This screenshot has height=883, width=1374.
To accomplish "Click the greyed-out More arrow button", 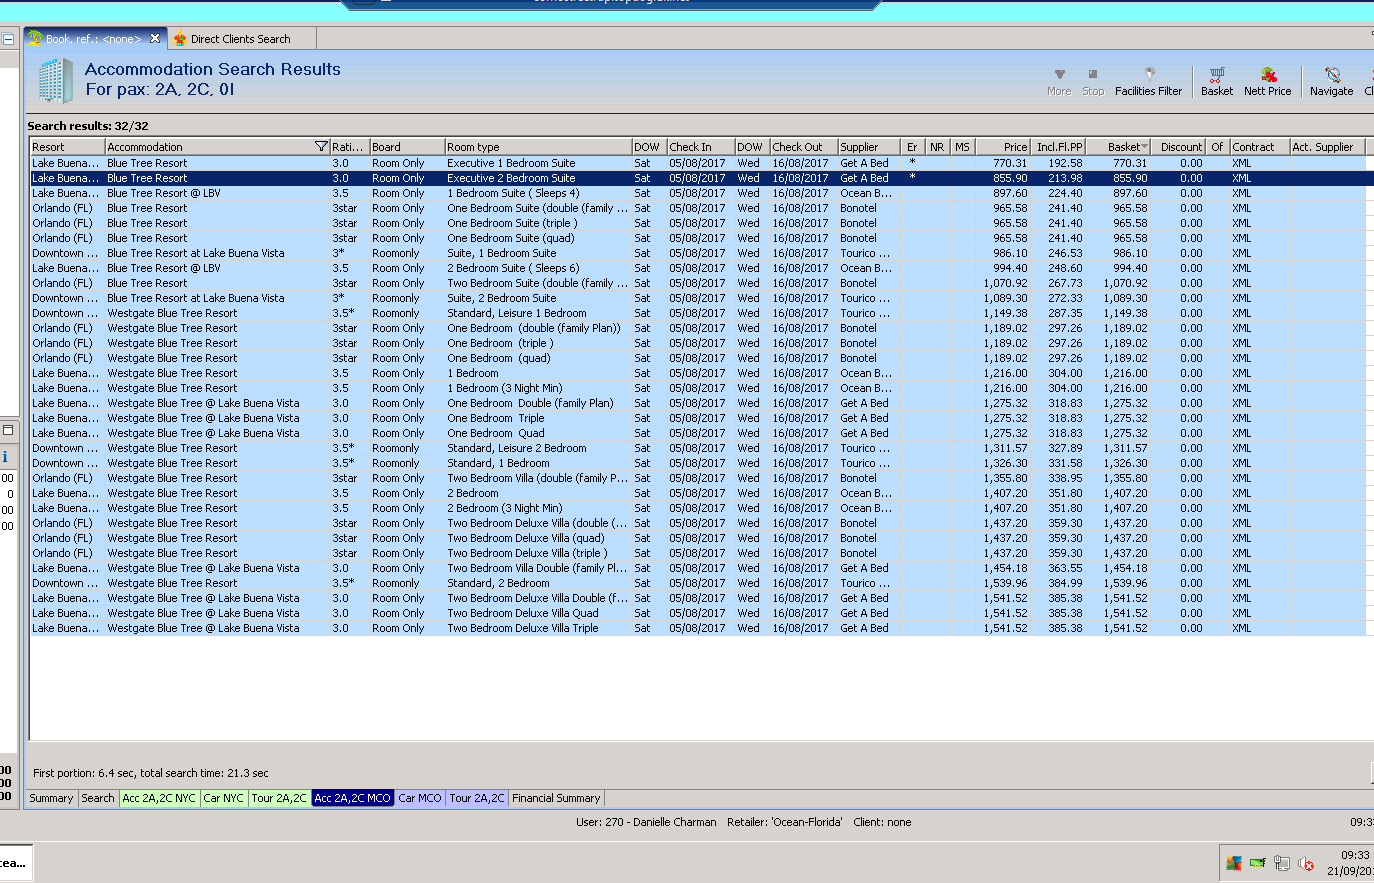I will click(x=1059, y=82).
